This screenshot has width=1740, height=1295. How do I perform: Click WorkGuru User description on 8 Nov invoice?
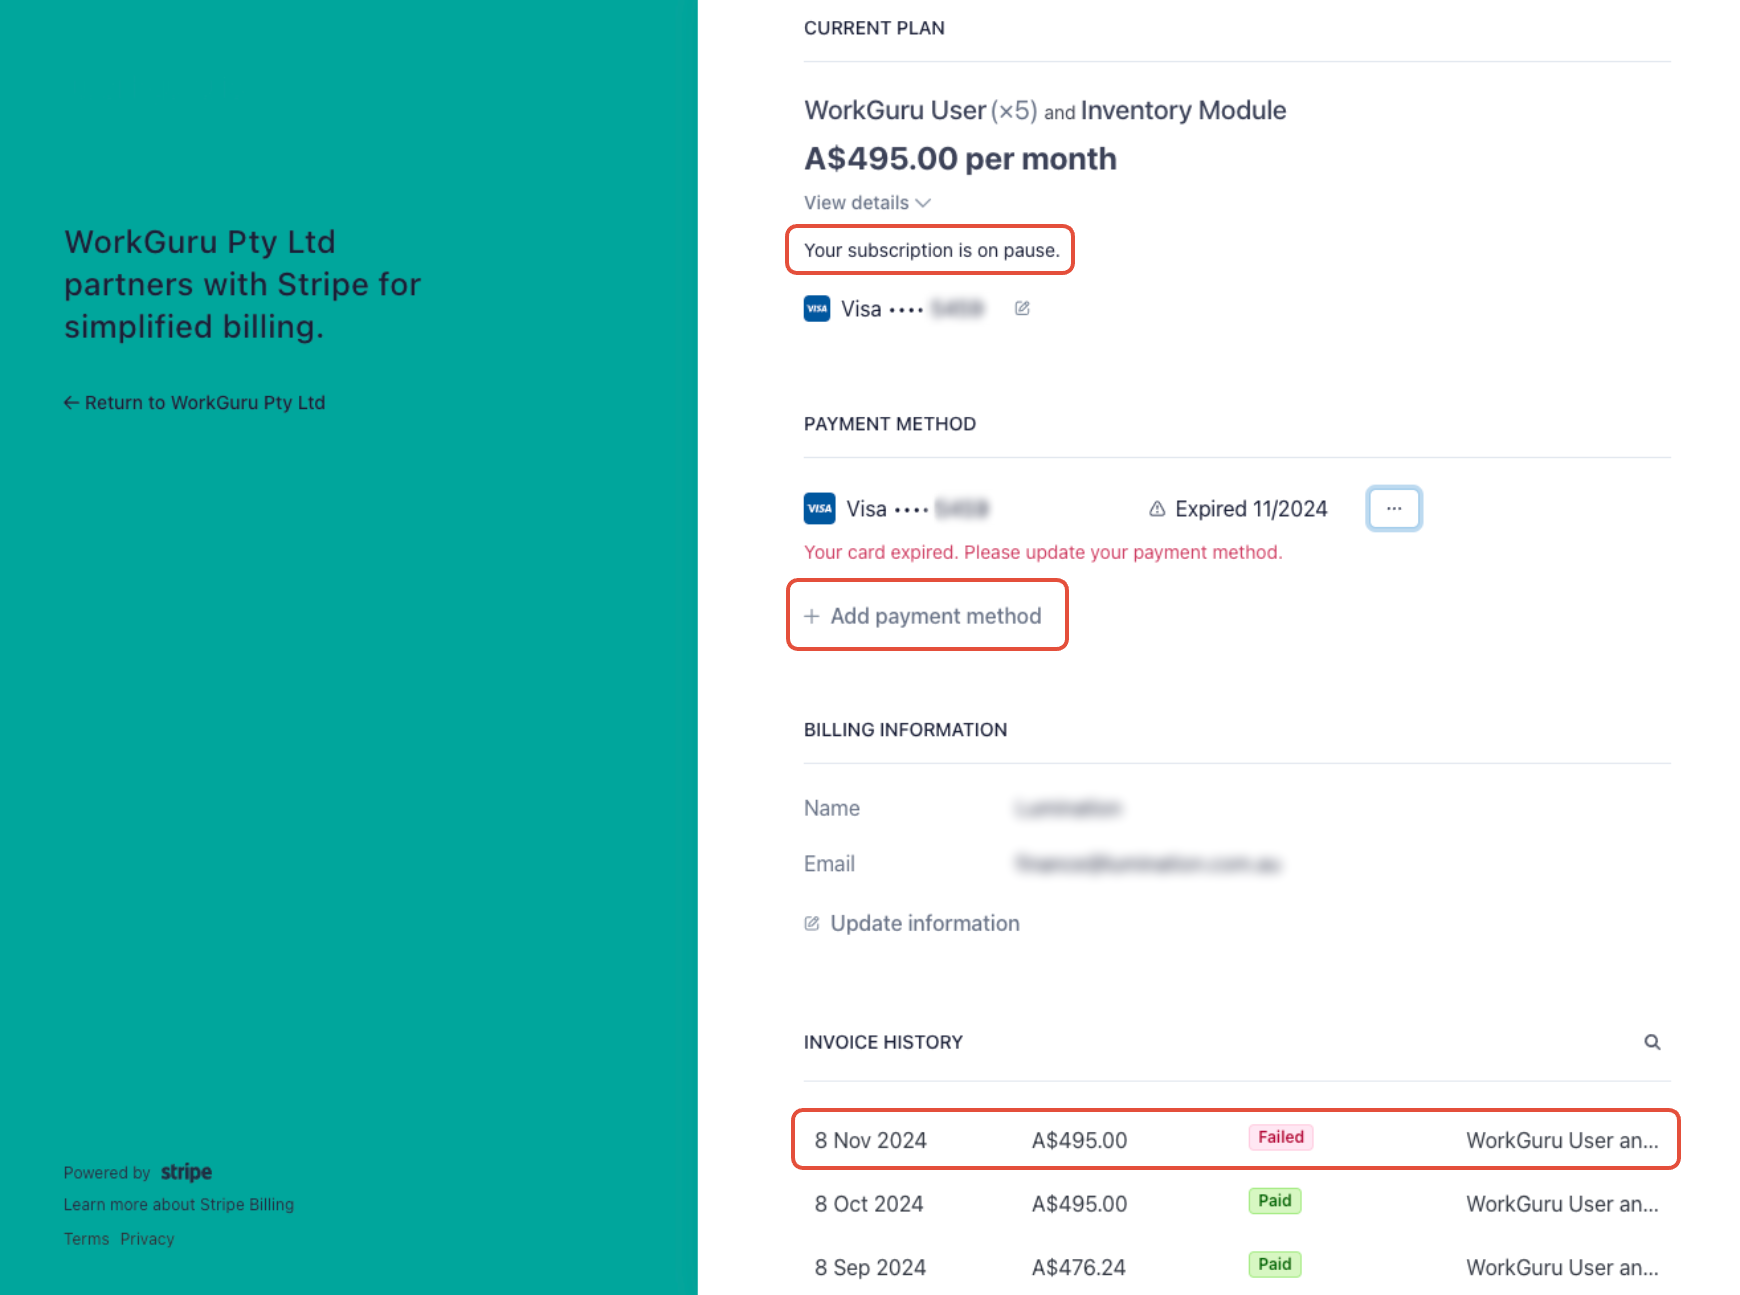pyautogui.click(x=1562, y=1140)
